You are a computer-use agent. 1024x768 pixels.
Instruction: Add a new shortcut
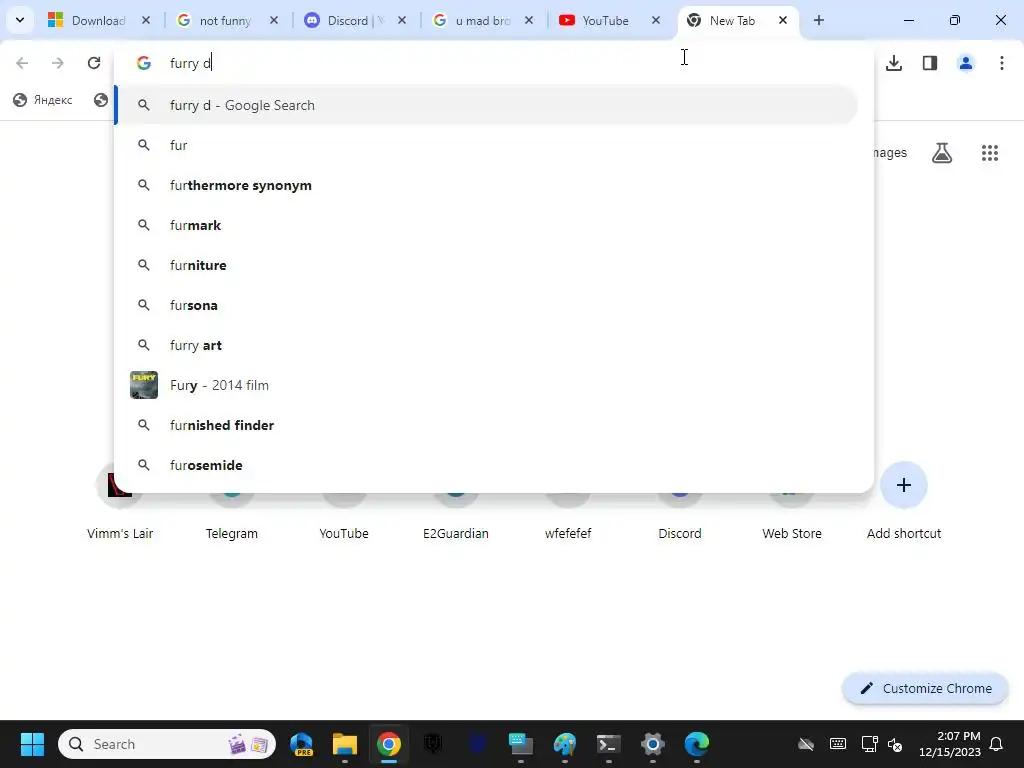click(904, 503)
